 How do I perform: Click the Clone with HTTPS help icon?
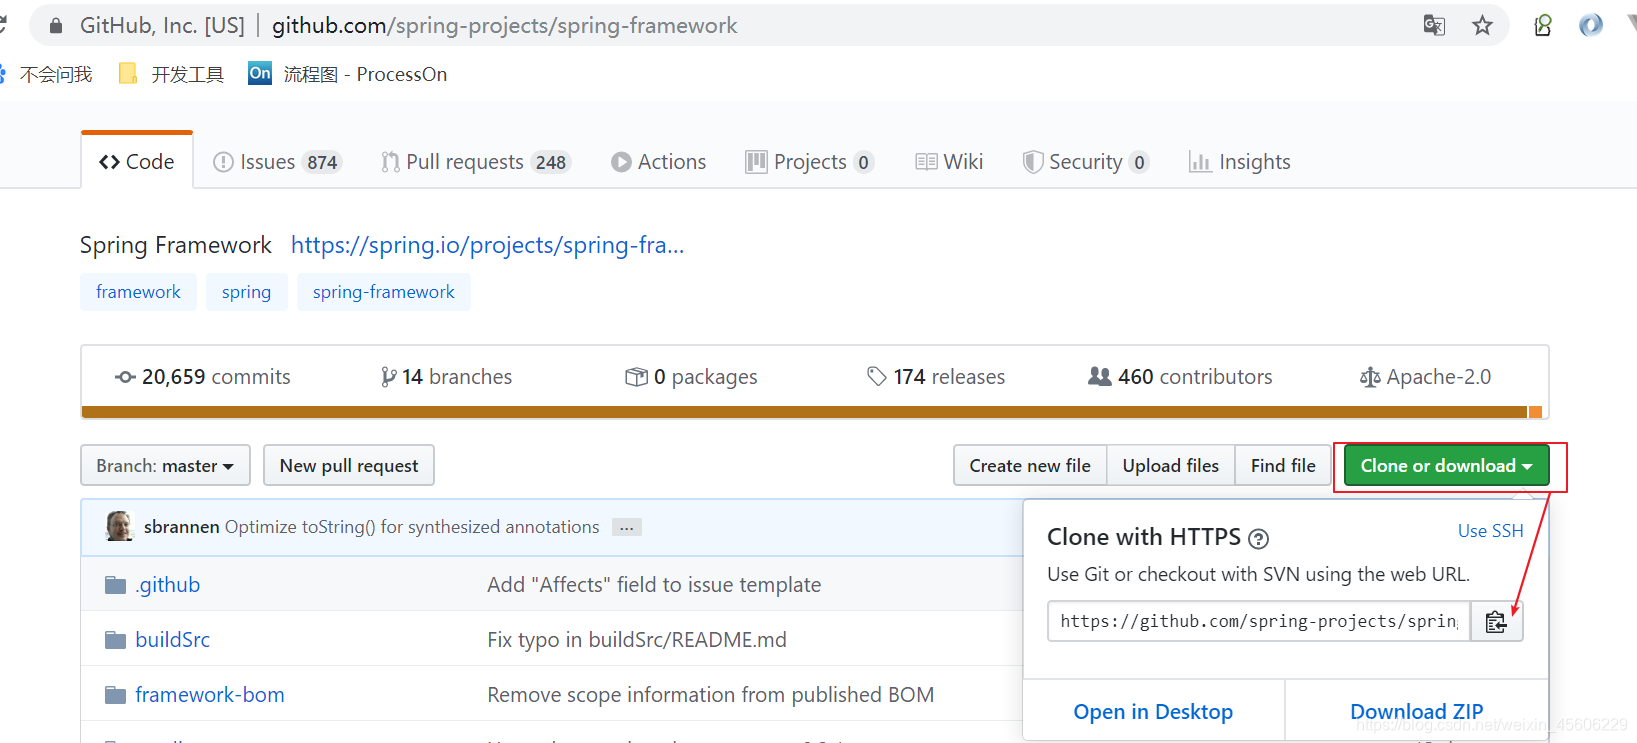[1259, 539]
